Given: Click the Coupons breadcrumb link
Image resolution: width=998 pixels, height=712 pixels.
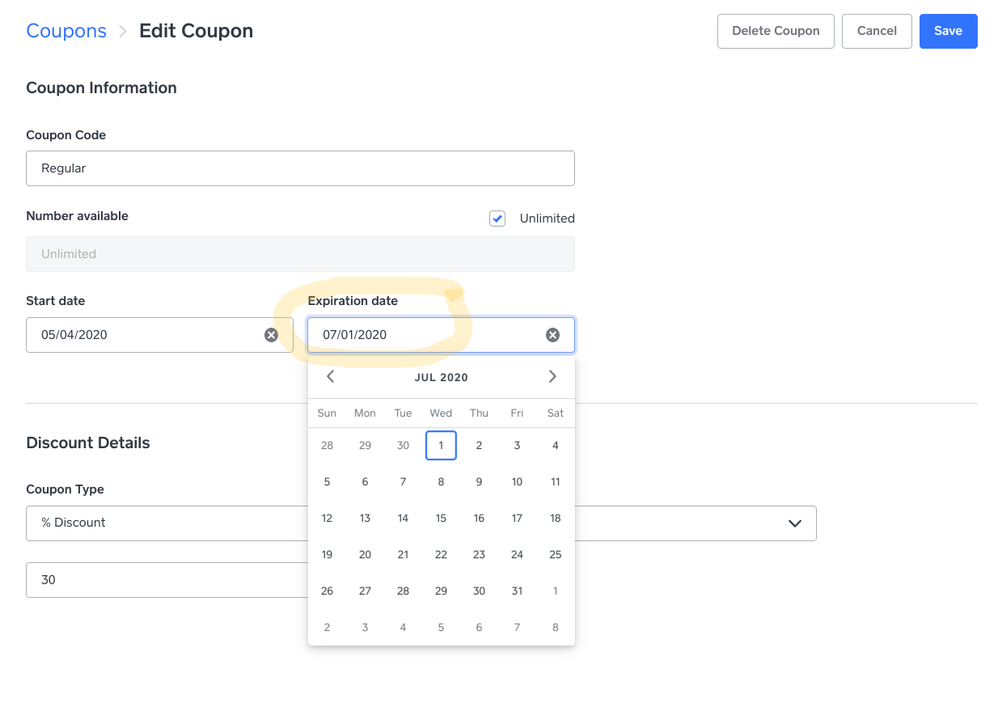Looking at the screenshot, I should [66, 31].
